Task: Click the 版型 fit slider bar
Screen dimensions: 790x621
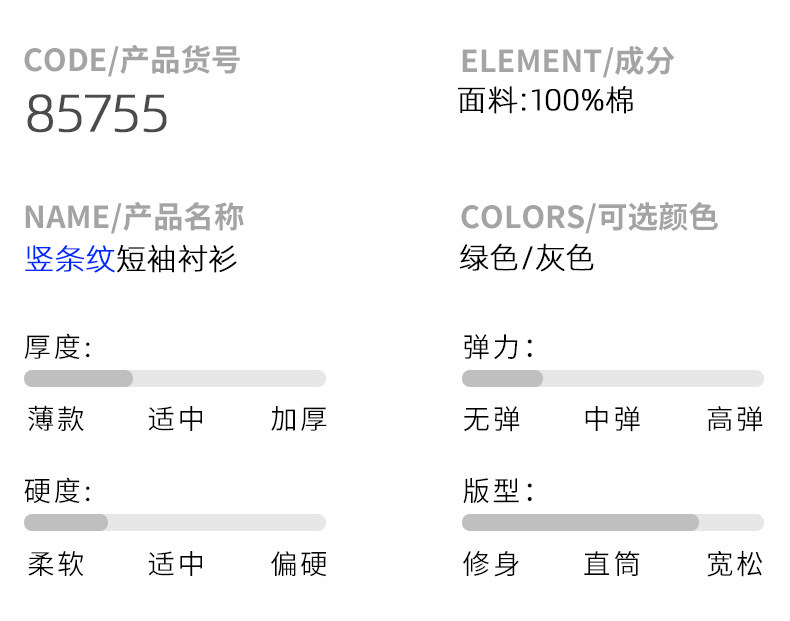Action: [612, 522]
